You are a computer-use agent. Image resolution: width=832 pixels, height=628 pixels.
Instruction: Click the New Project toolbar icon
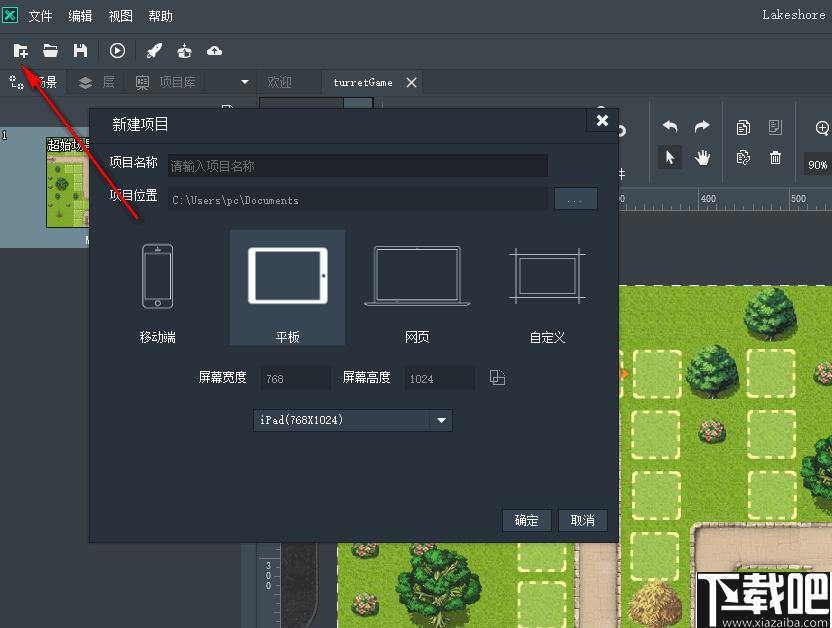(x=21, y=51)
